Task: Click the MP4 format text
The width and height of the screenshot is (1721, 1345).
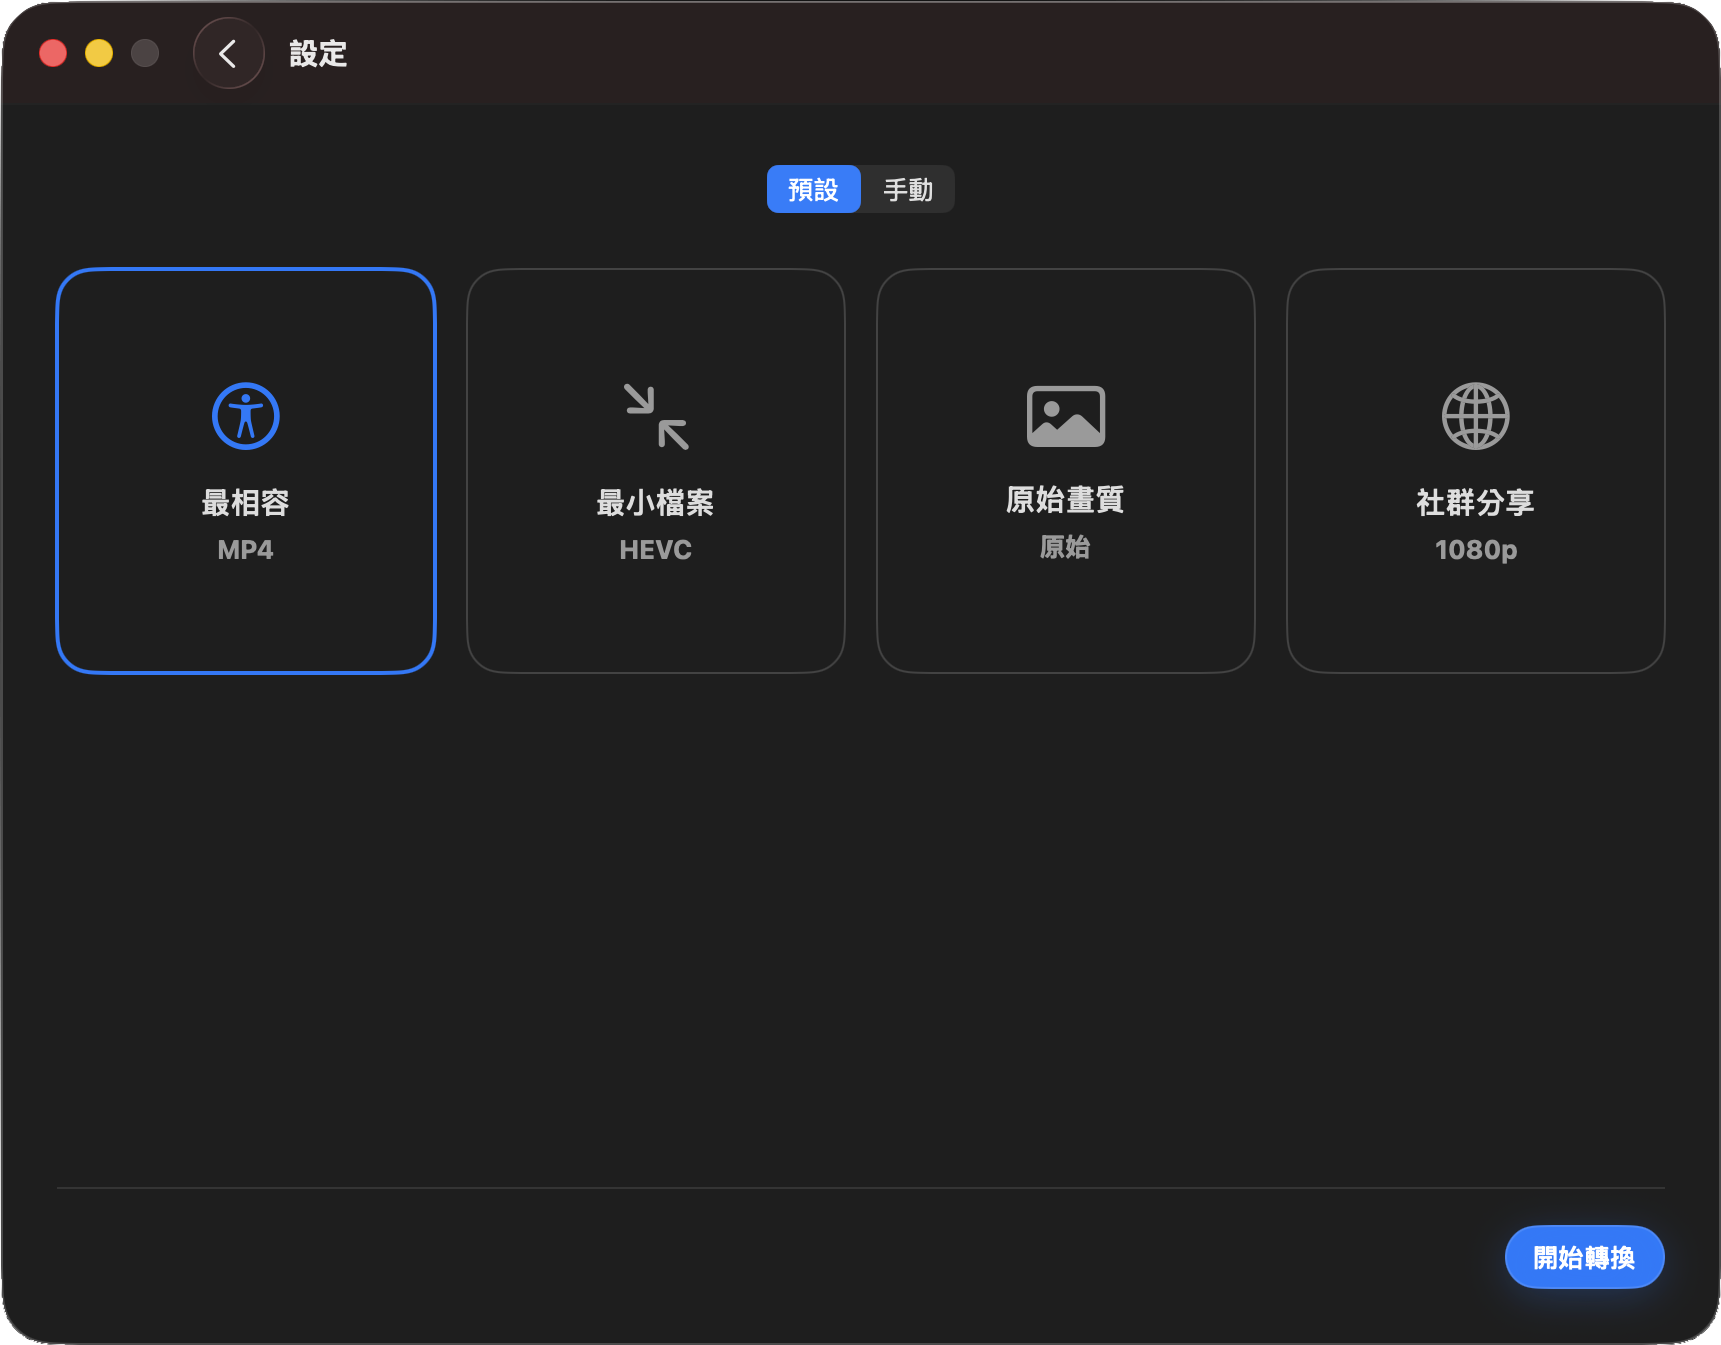Action: [246, 550]
